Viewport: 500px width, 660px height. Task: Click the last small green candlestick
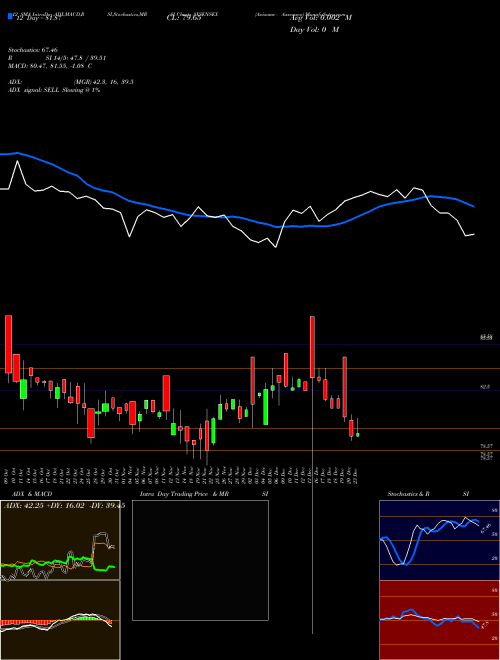click(x=358, y=435)
